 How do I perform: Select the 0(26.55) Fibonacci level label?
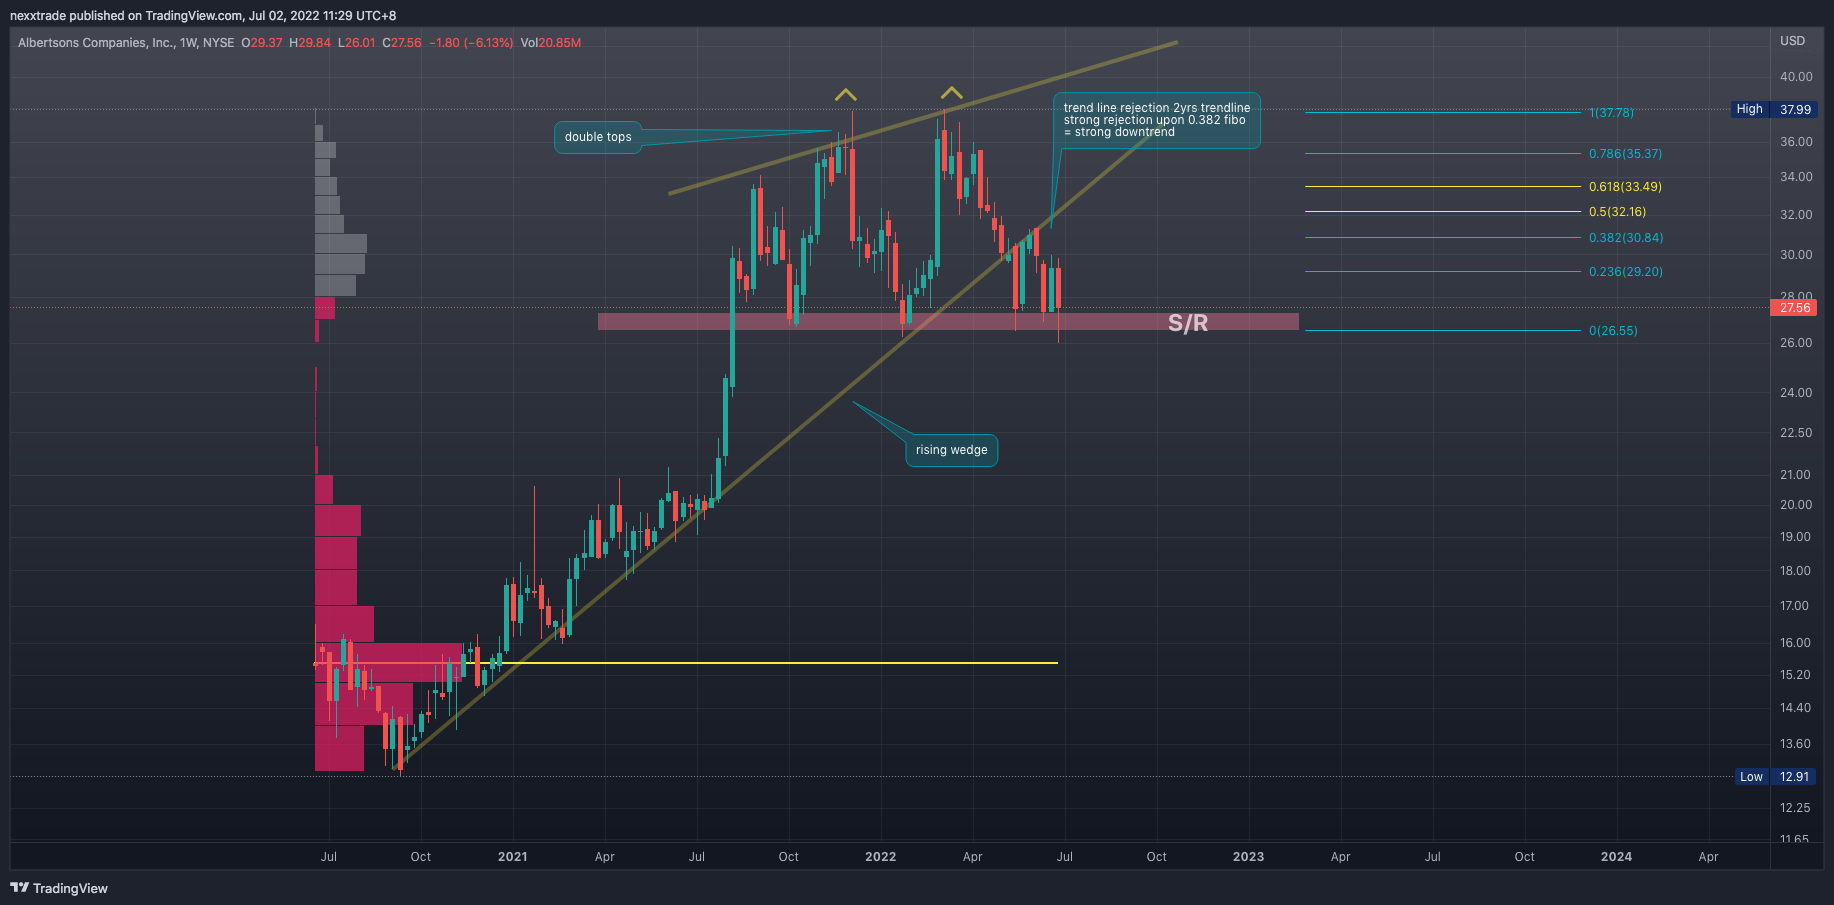[1613, 331]
